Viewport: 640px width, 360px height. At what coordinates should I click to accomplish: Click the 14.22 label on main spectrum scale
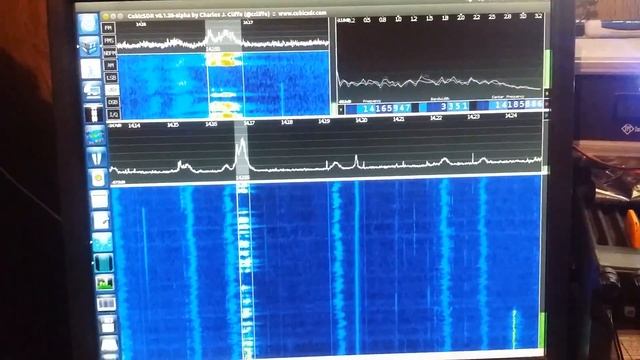pos(436,118)
